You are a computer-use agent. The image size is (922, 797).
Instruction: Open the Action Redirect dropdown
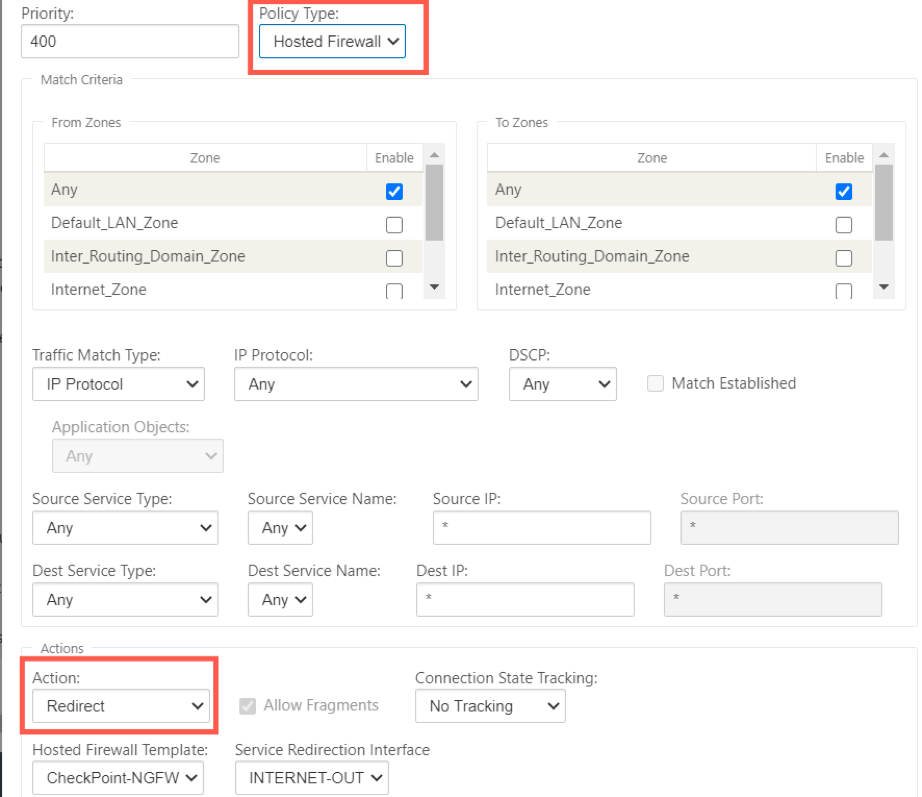pos(121,706)
